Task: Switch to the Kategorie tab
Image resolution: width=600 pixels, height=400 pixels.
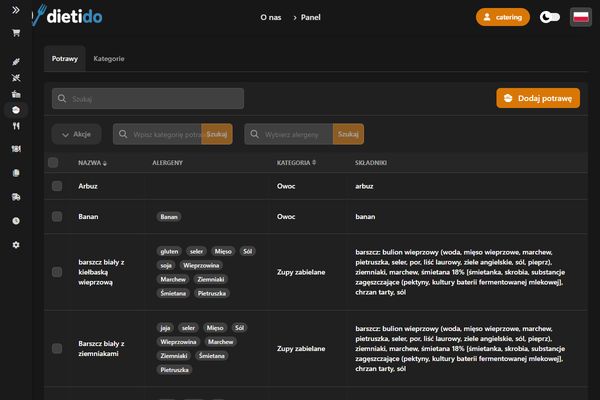Action: click(109, 59)
